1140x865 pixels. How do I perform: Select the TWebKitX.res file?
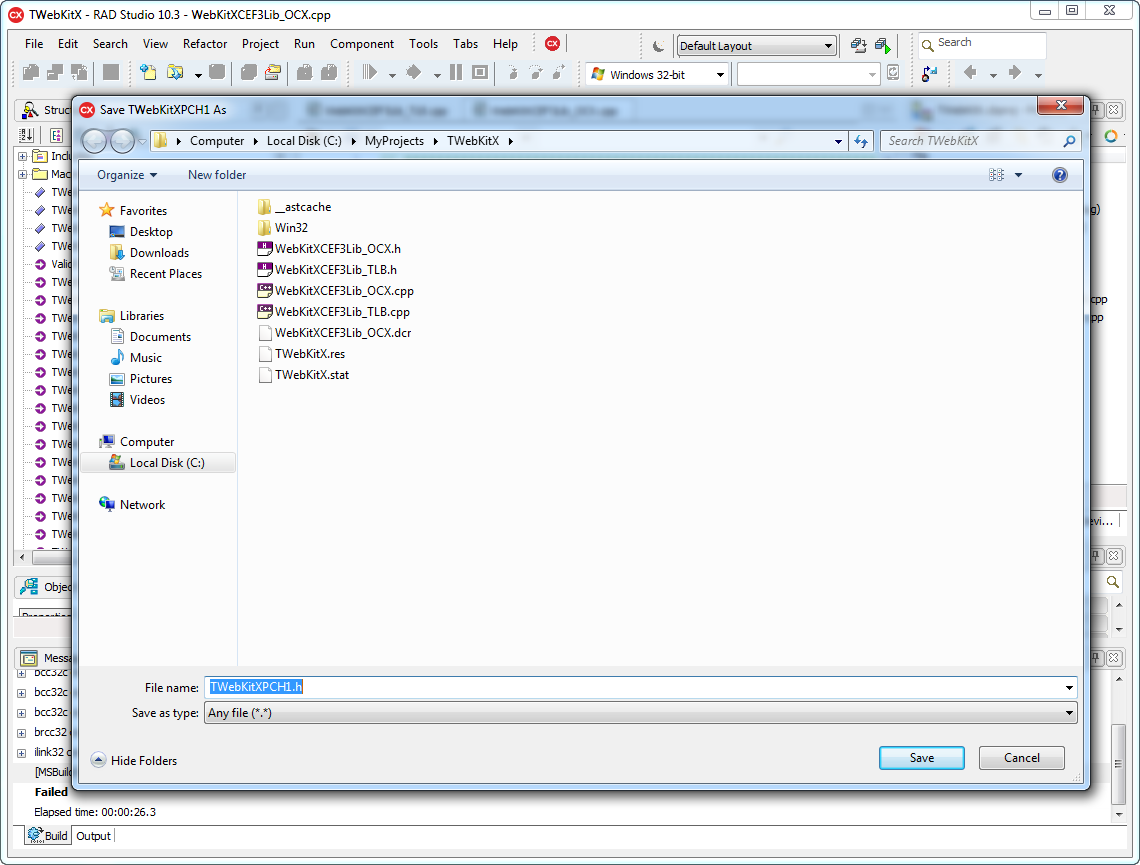pyautogui.click(x=302, y=354)
